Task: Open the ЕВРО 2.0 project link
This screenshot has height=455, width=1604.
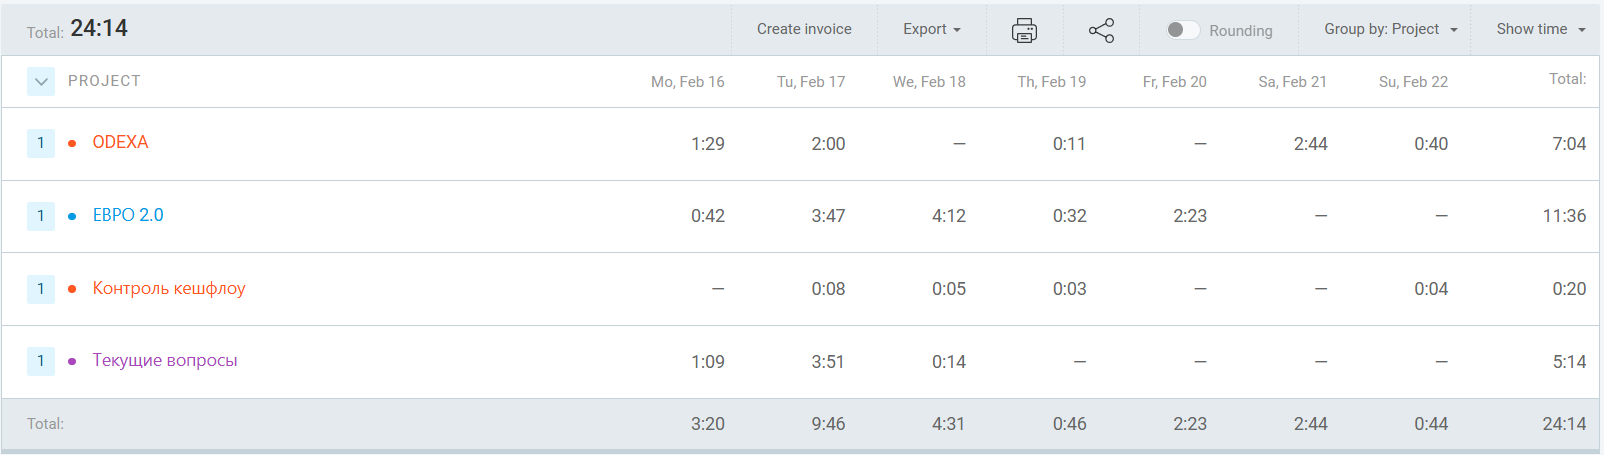Action: point(128,215)
